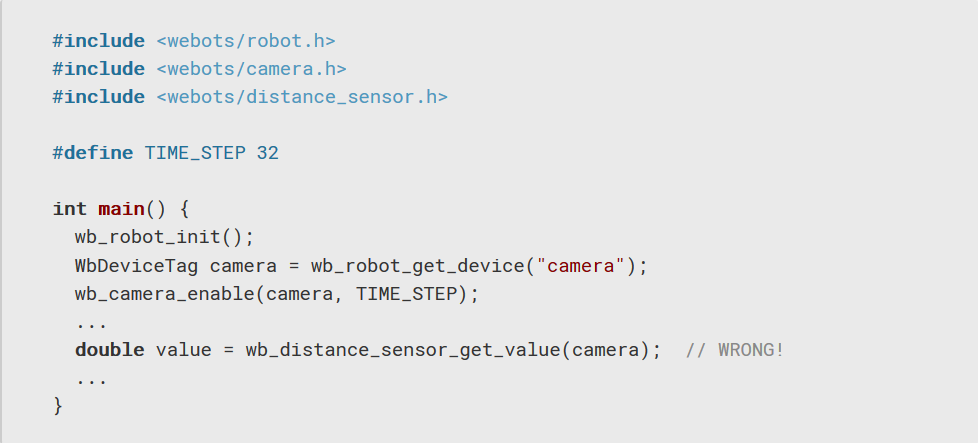
Task: Click the ellipsis line after wb_camera_enable
Action: point(91,323)
